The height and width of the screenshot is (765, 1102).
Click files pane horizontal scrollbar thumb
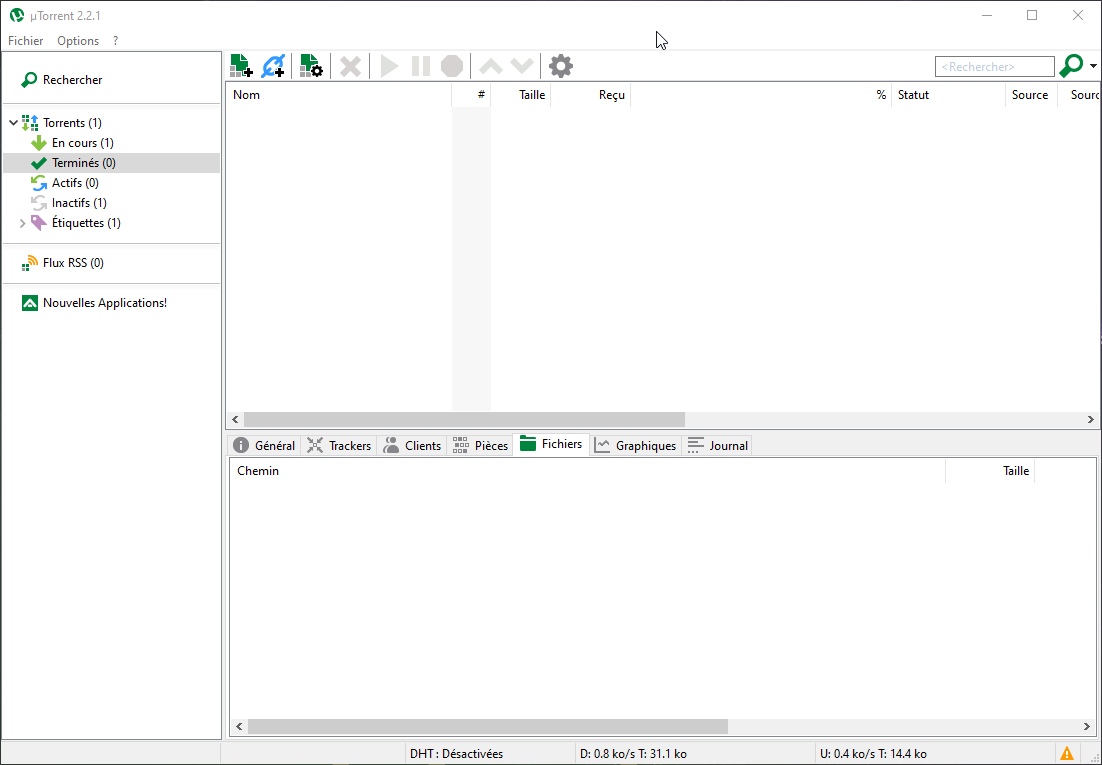pyautogui.click(x=488, y=726)
